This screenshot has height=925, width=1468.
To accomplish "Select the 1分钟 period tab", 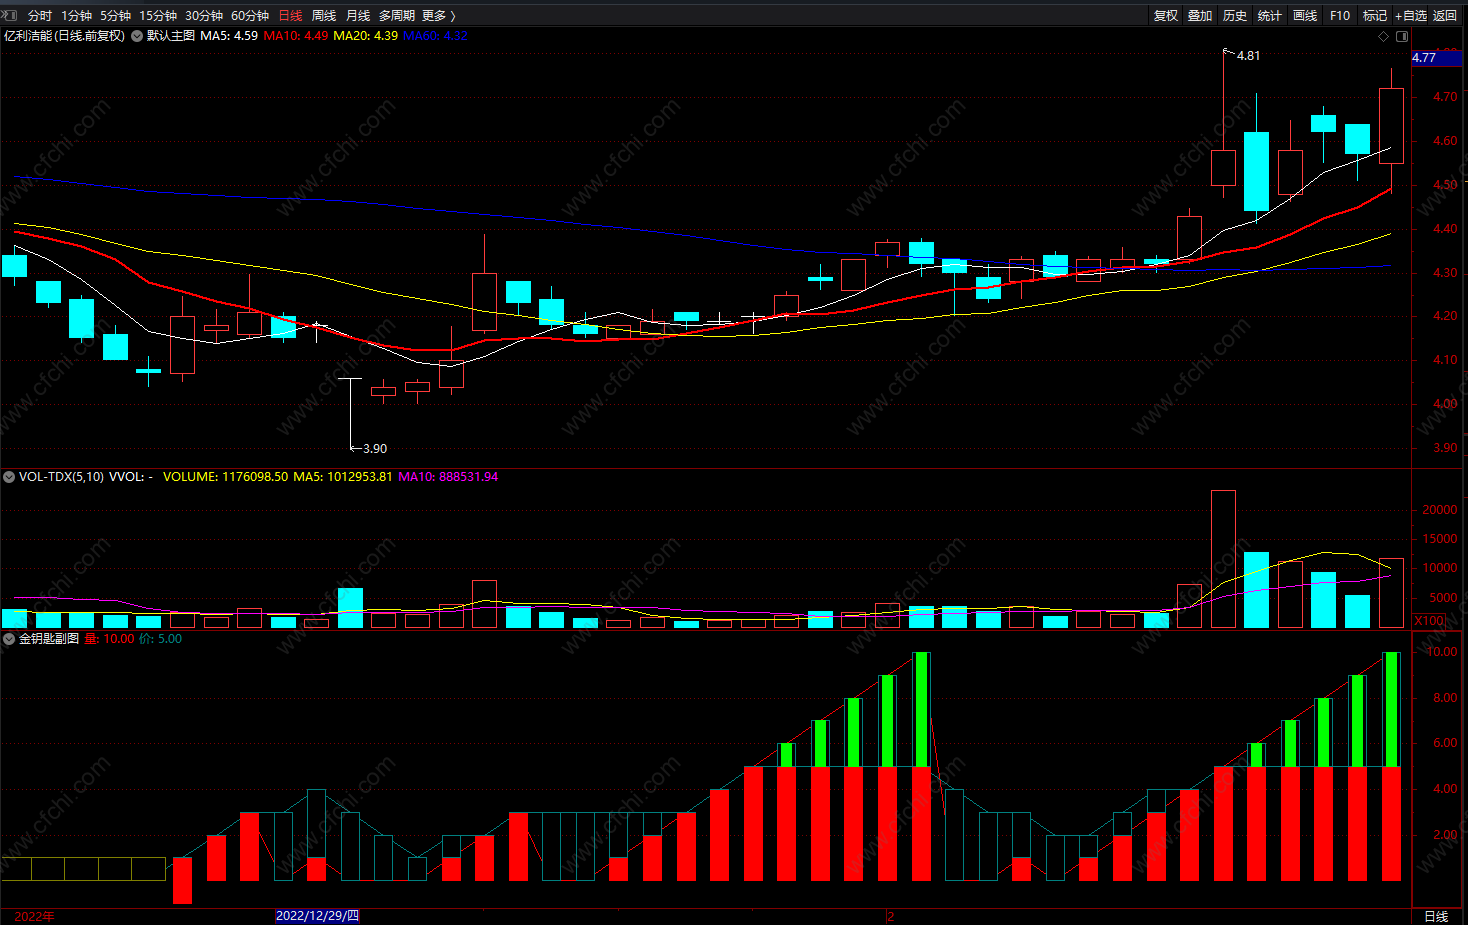I will [77, 16].
